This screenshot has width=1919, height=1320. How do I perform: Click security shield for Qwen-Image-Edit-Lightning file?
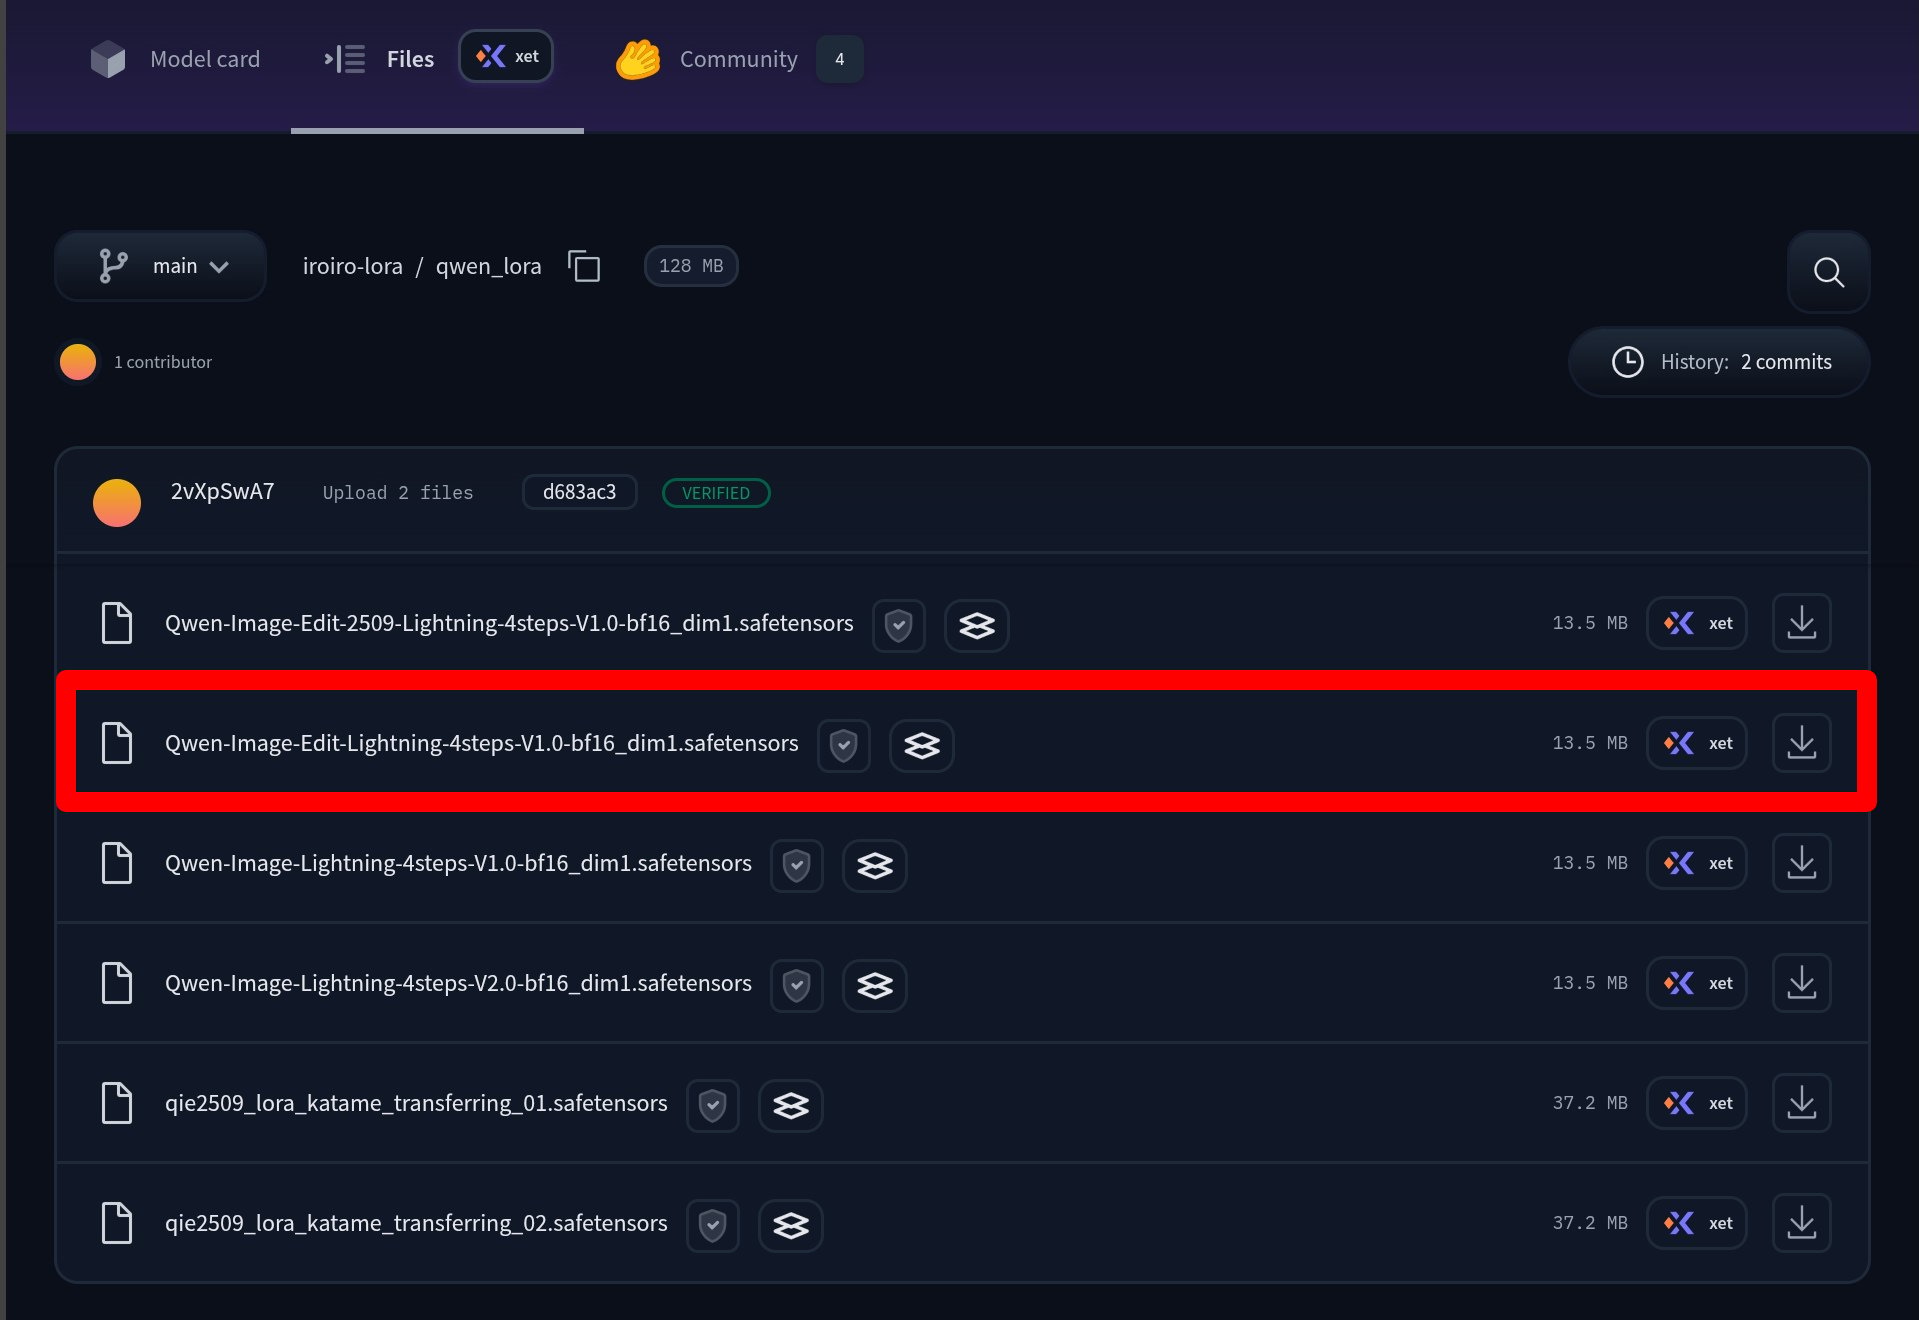point(844,746)
